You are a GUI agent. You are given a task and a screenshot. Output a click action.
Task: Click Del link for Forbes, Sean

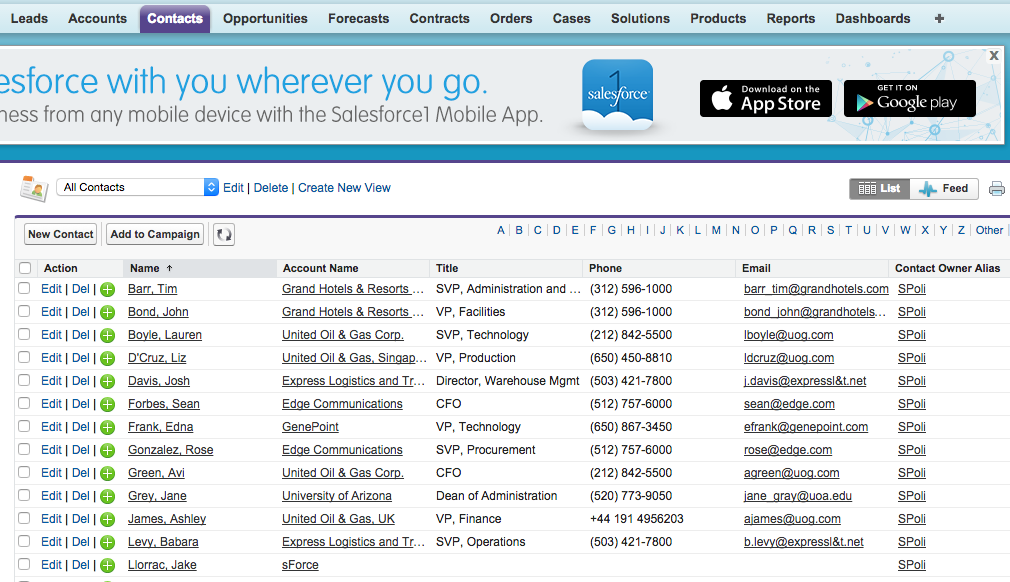[81, 404]
